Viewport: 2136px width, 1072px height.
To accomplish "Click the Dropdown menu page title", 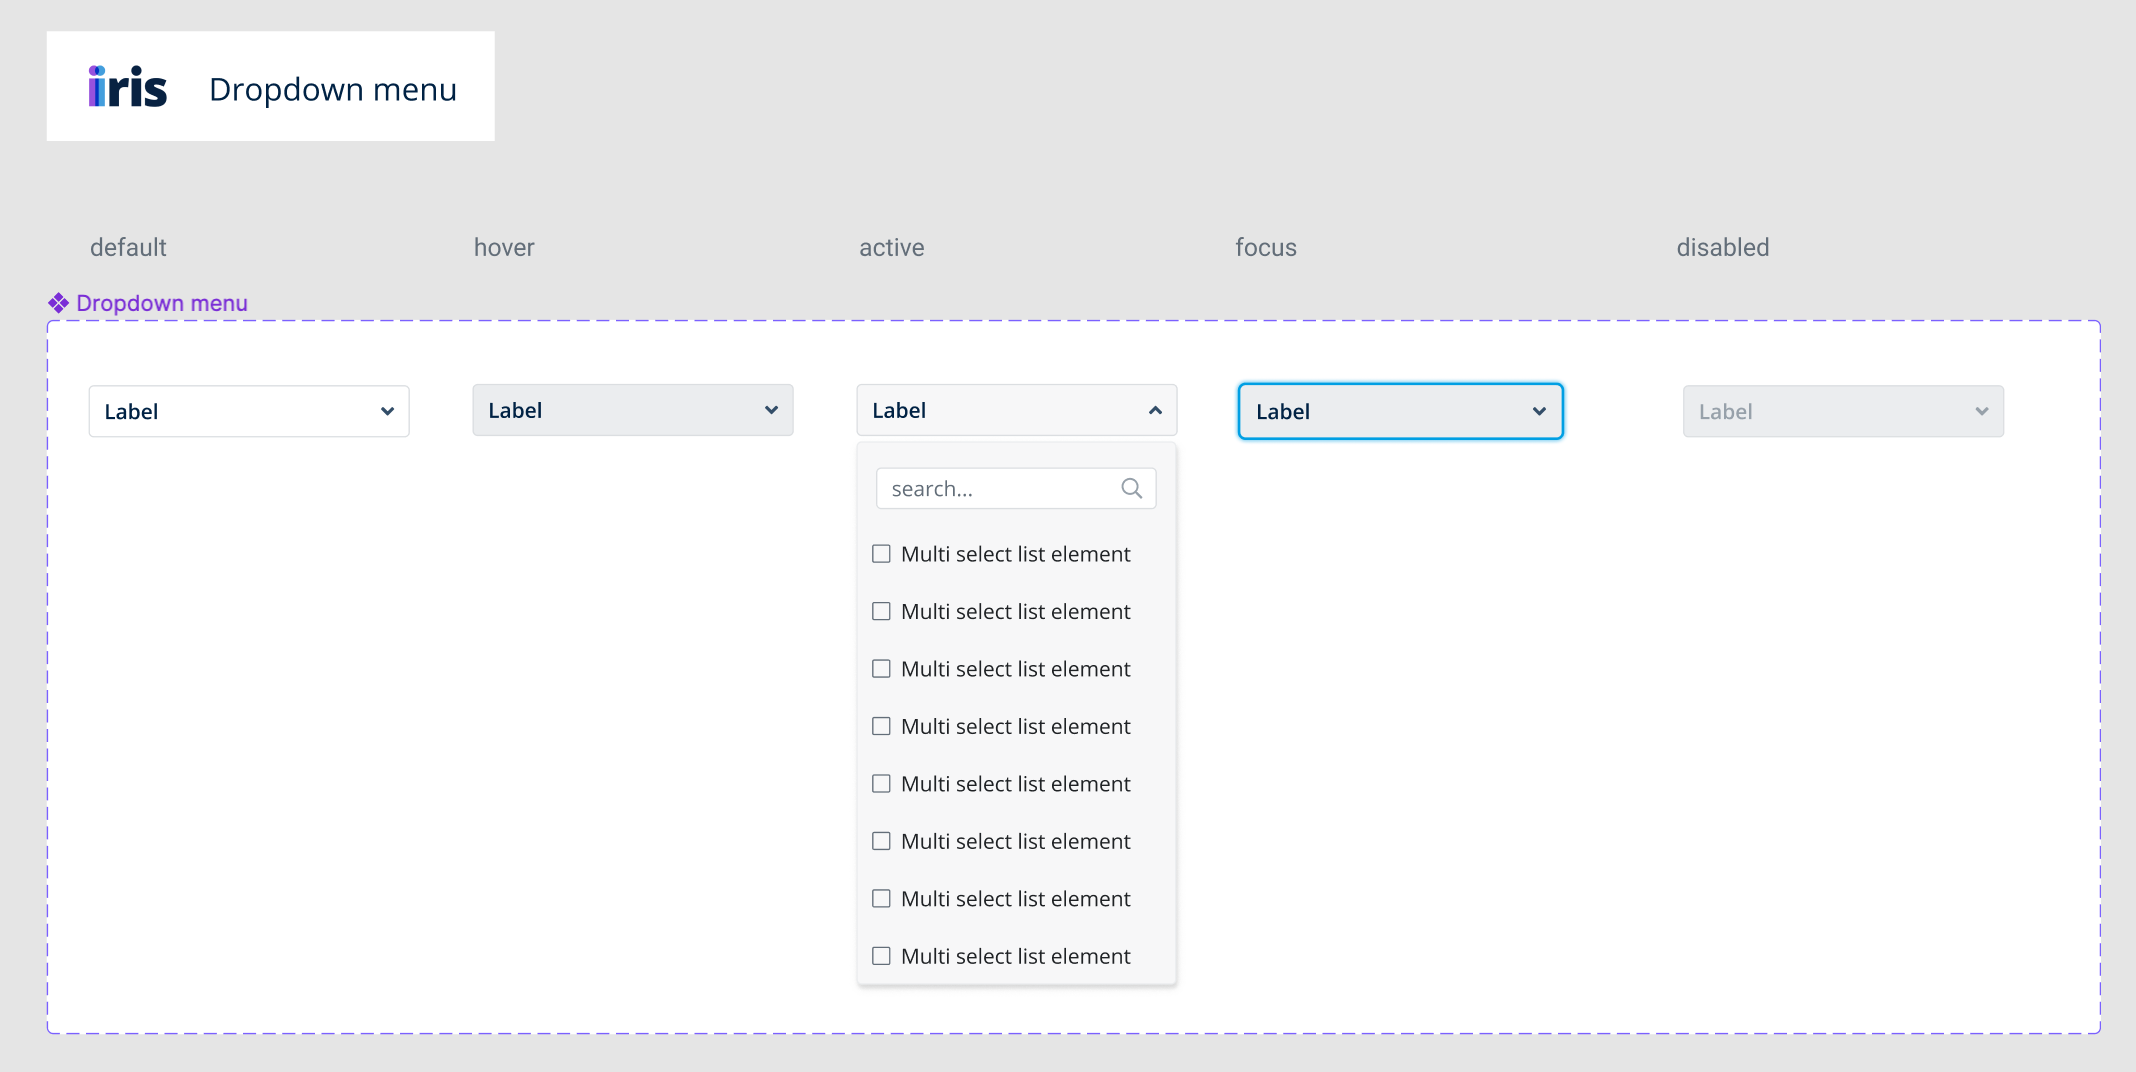I will pos(333,89).
